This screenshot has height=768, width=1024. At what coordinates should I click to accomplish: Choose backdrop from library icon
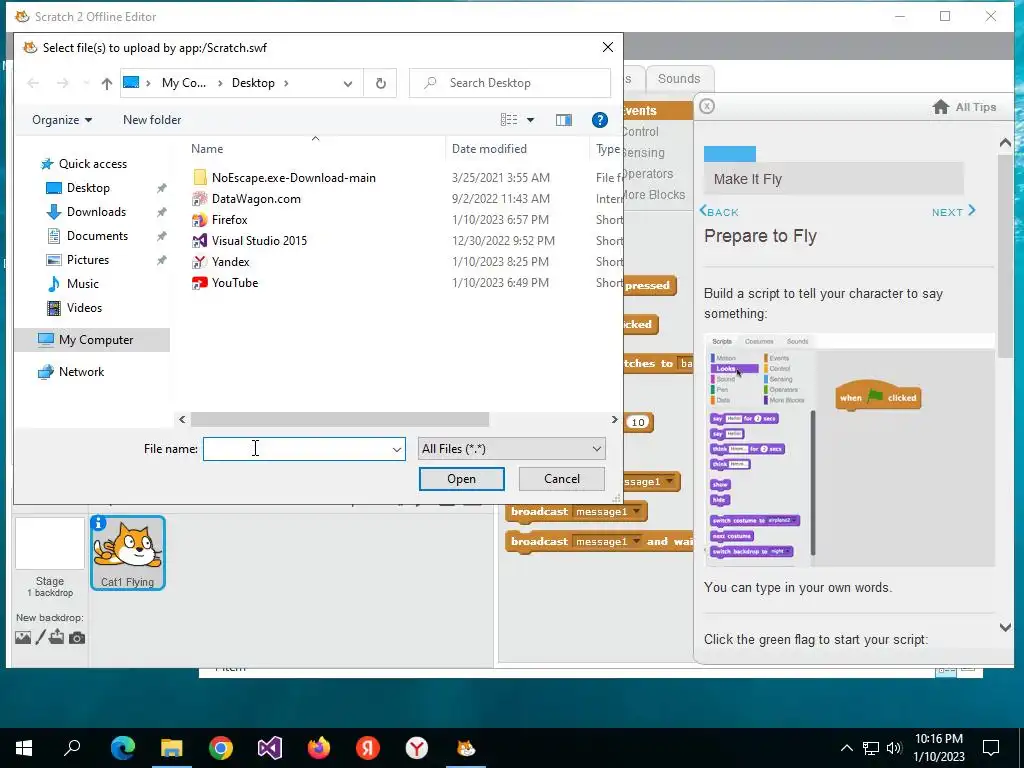(x=23, y=637)
